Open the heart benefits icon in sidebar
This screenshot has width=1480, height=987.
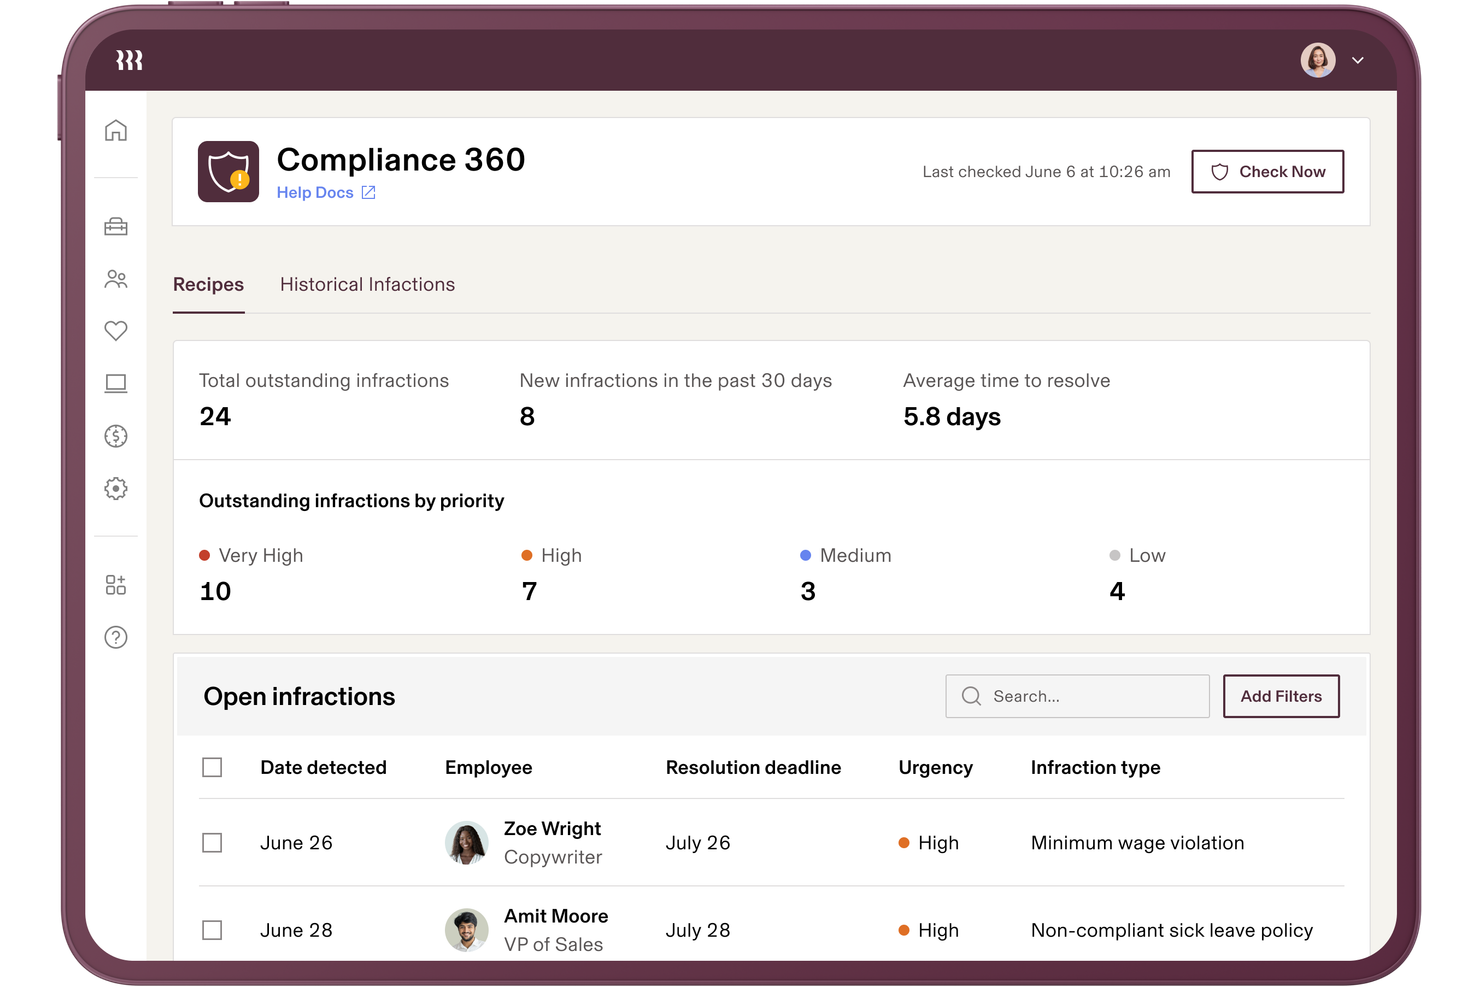tap(116, 331)
